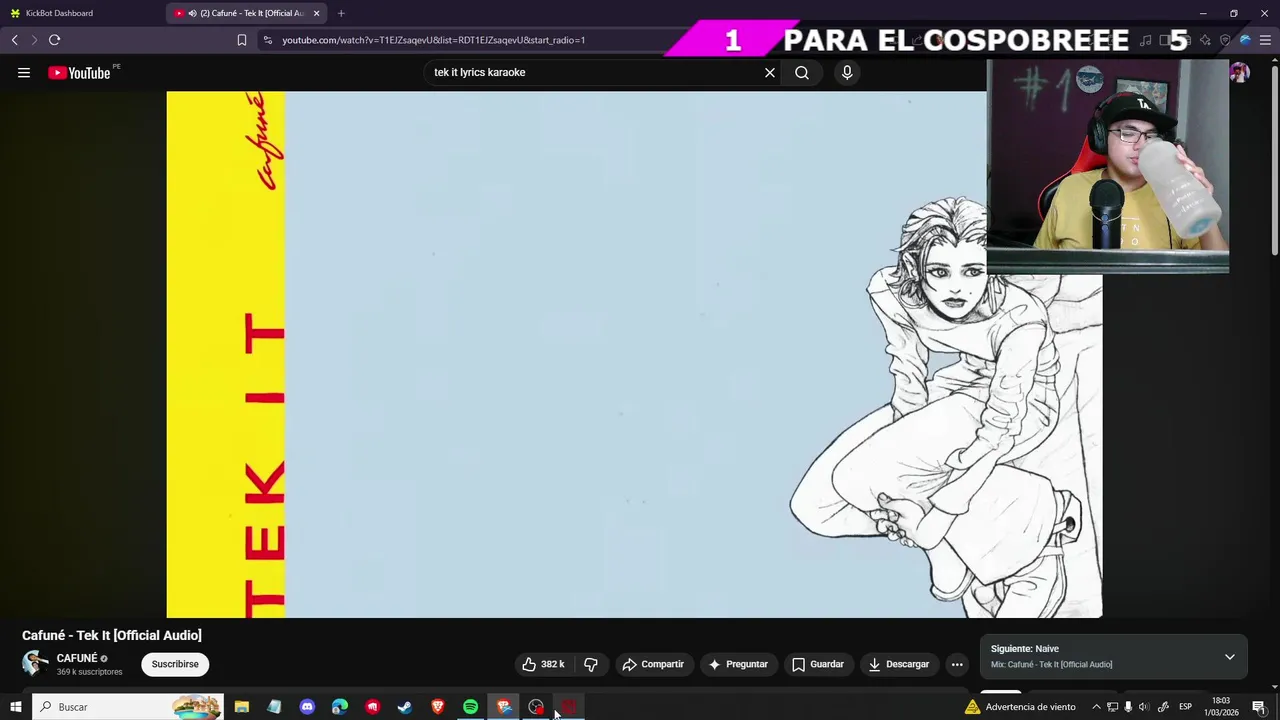Viewport: 1280px width, 720px height.
Task: Save video with the Guardar button
Action: pyautogui.click(x=818, y=664)
